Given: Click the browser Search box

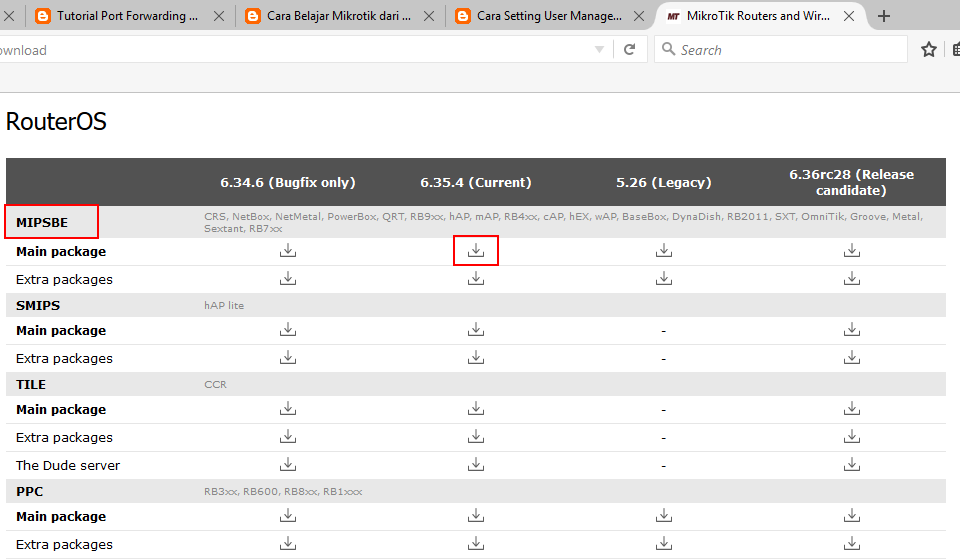Looking at the screenshot, I should pos(781,50).
